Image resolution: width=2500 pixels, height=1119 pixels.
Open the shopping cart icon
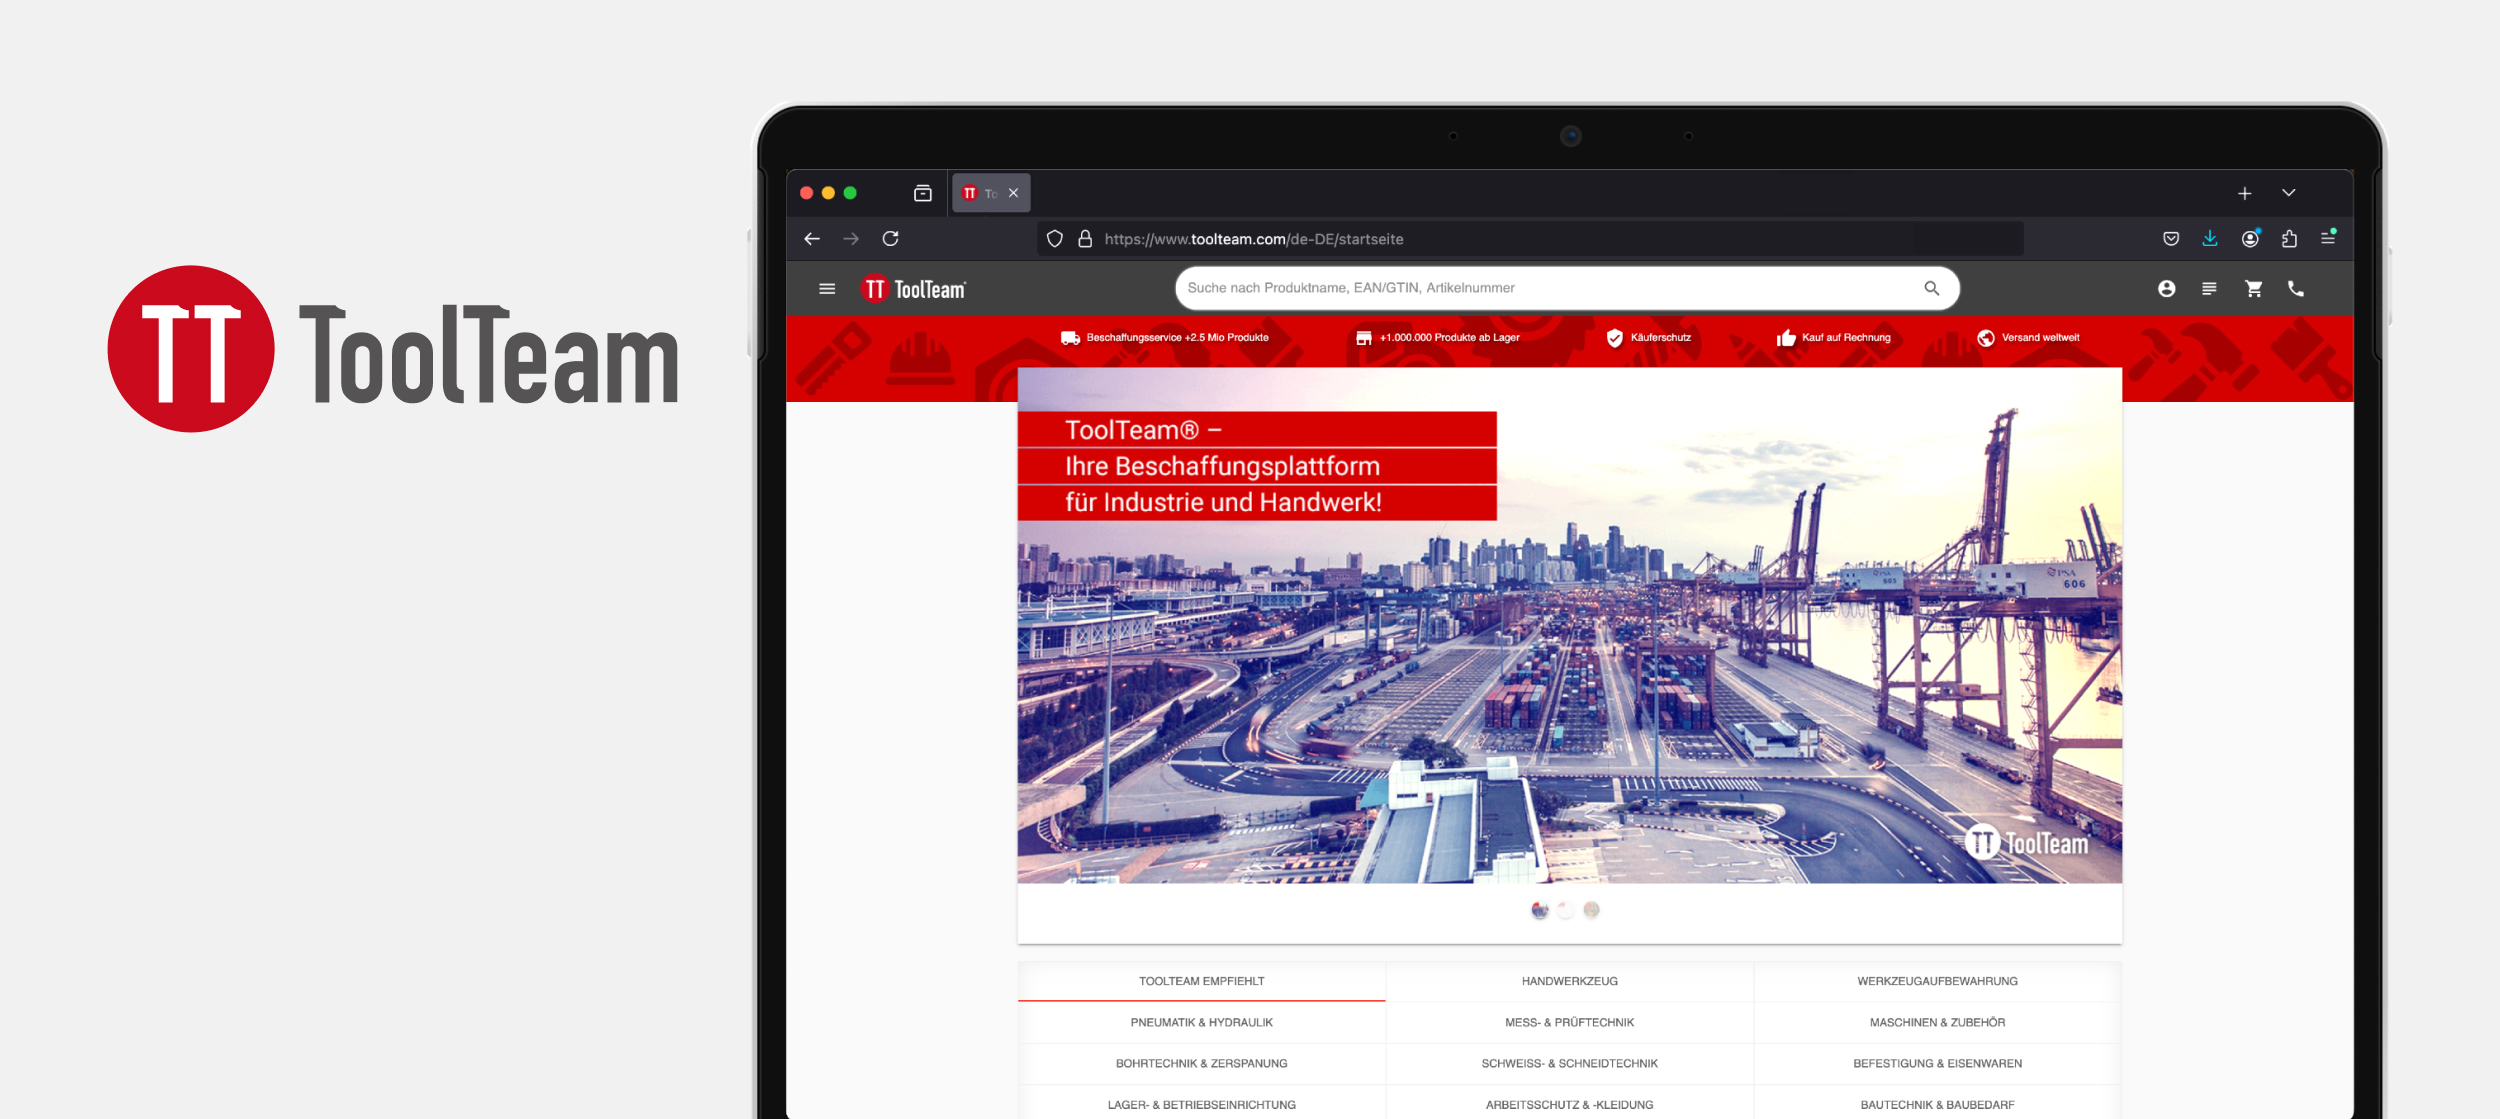[x=2253, y=289]
